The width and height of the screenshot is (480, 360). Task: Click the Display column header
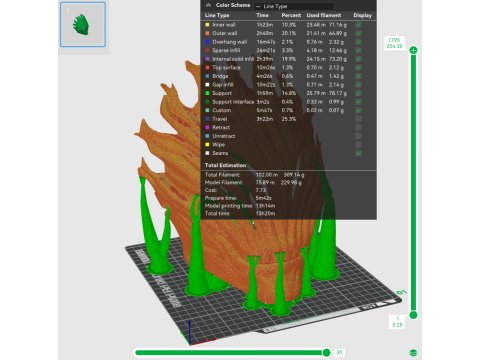pyautogui.click(x=362, y=15)
